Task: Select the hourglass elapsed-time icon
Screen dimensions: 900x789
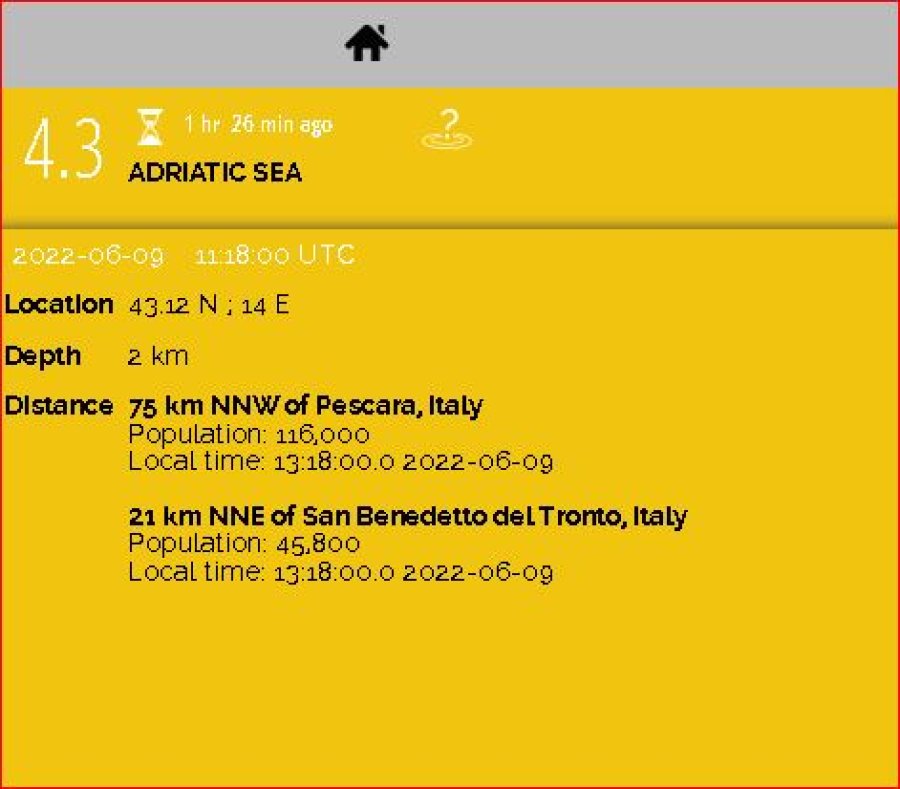Action: pos(150,127)
